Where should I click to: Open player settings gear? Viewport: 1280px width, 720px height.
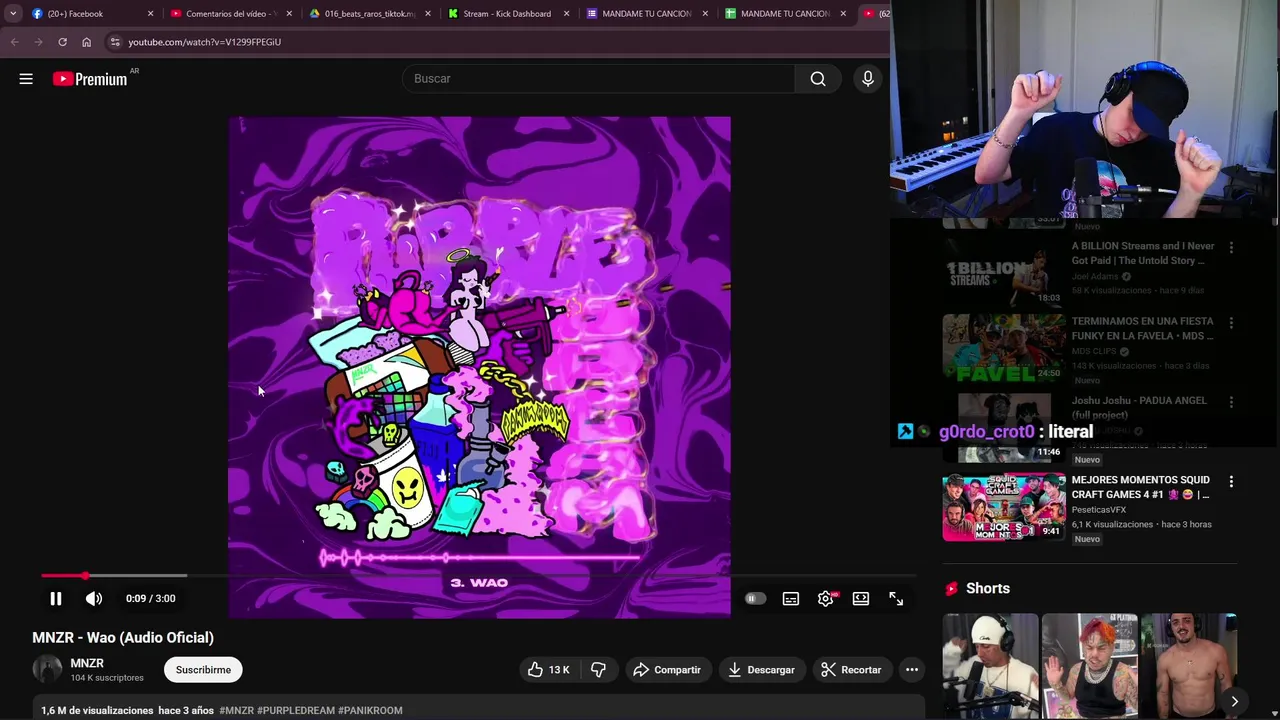tap(826, 598)
